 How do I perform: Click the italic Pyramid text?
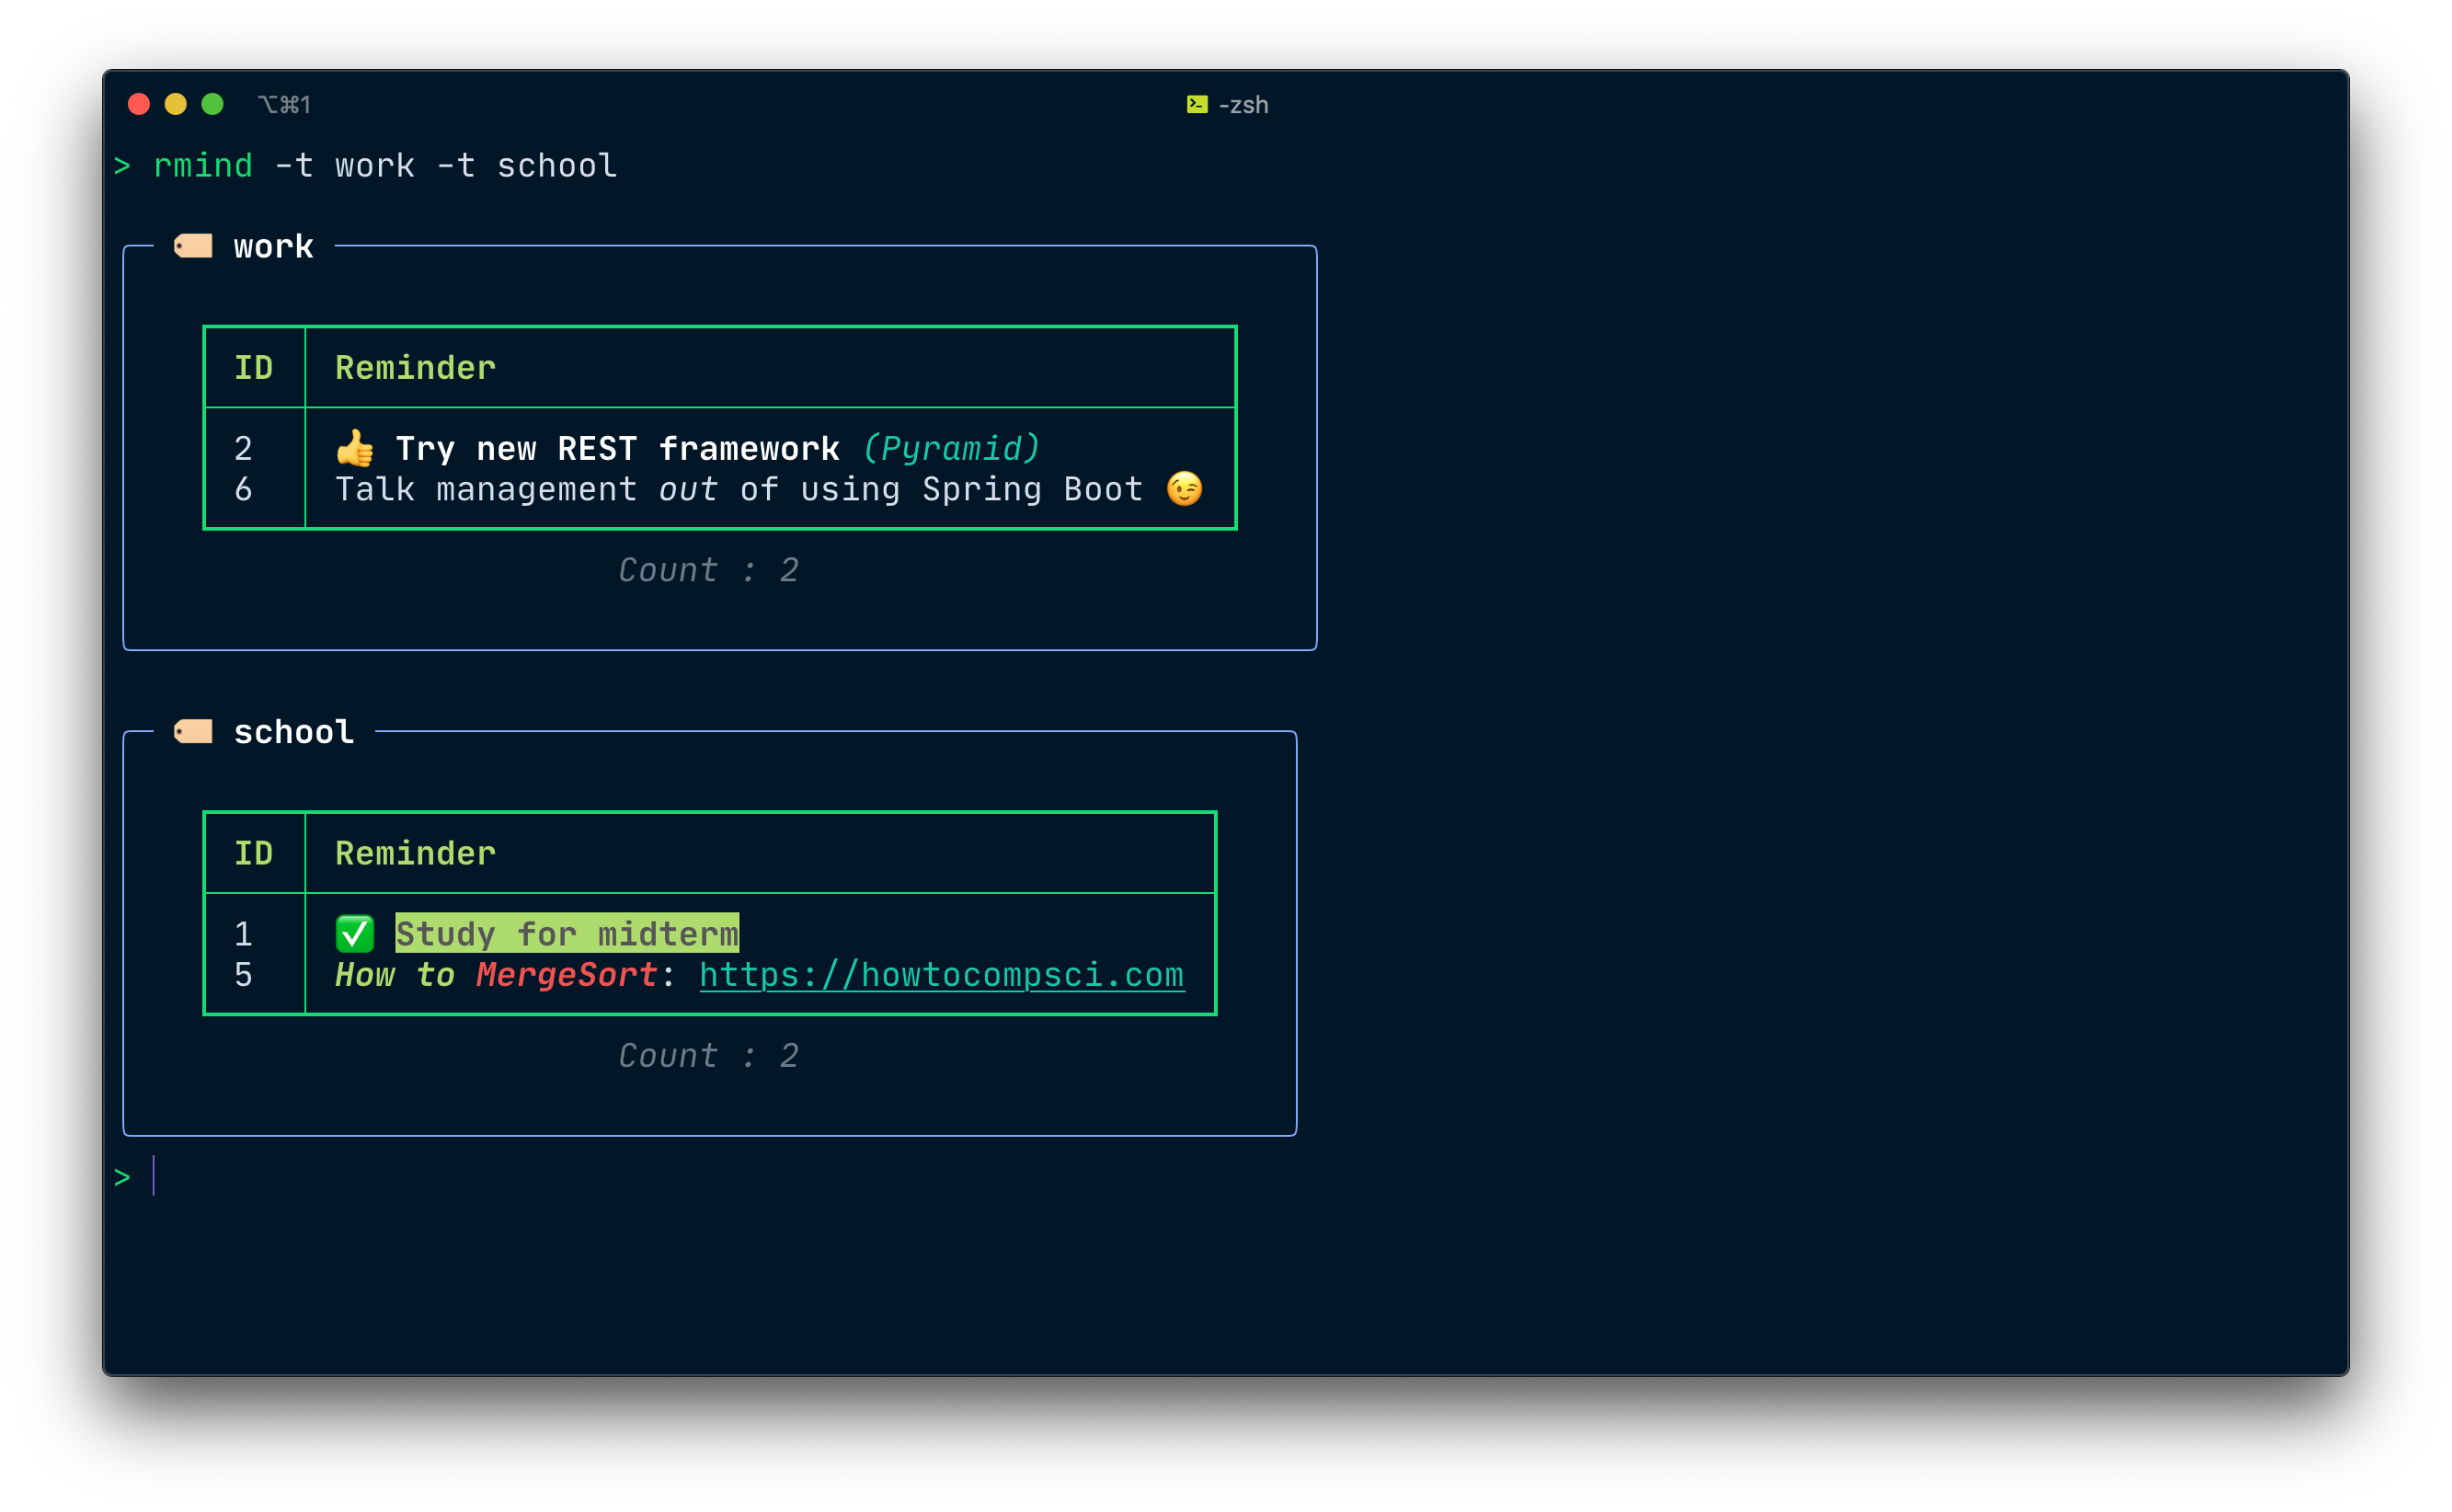coord(951,448)
